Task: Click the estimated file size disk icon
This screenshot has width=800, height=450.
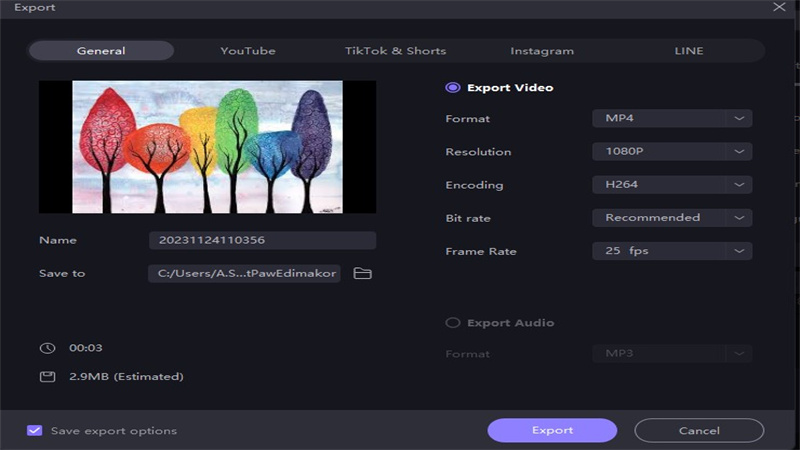Action: 47,377
